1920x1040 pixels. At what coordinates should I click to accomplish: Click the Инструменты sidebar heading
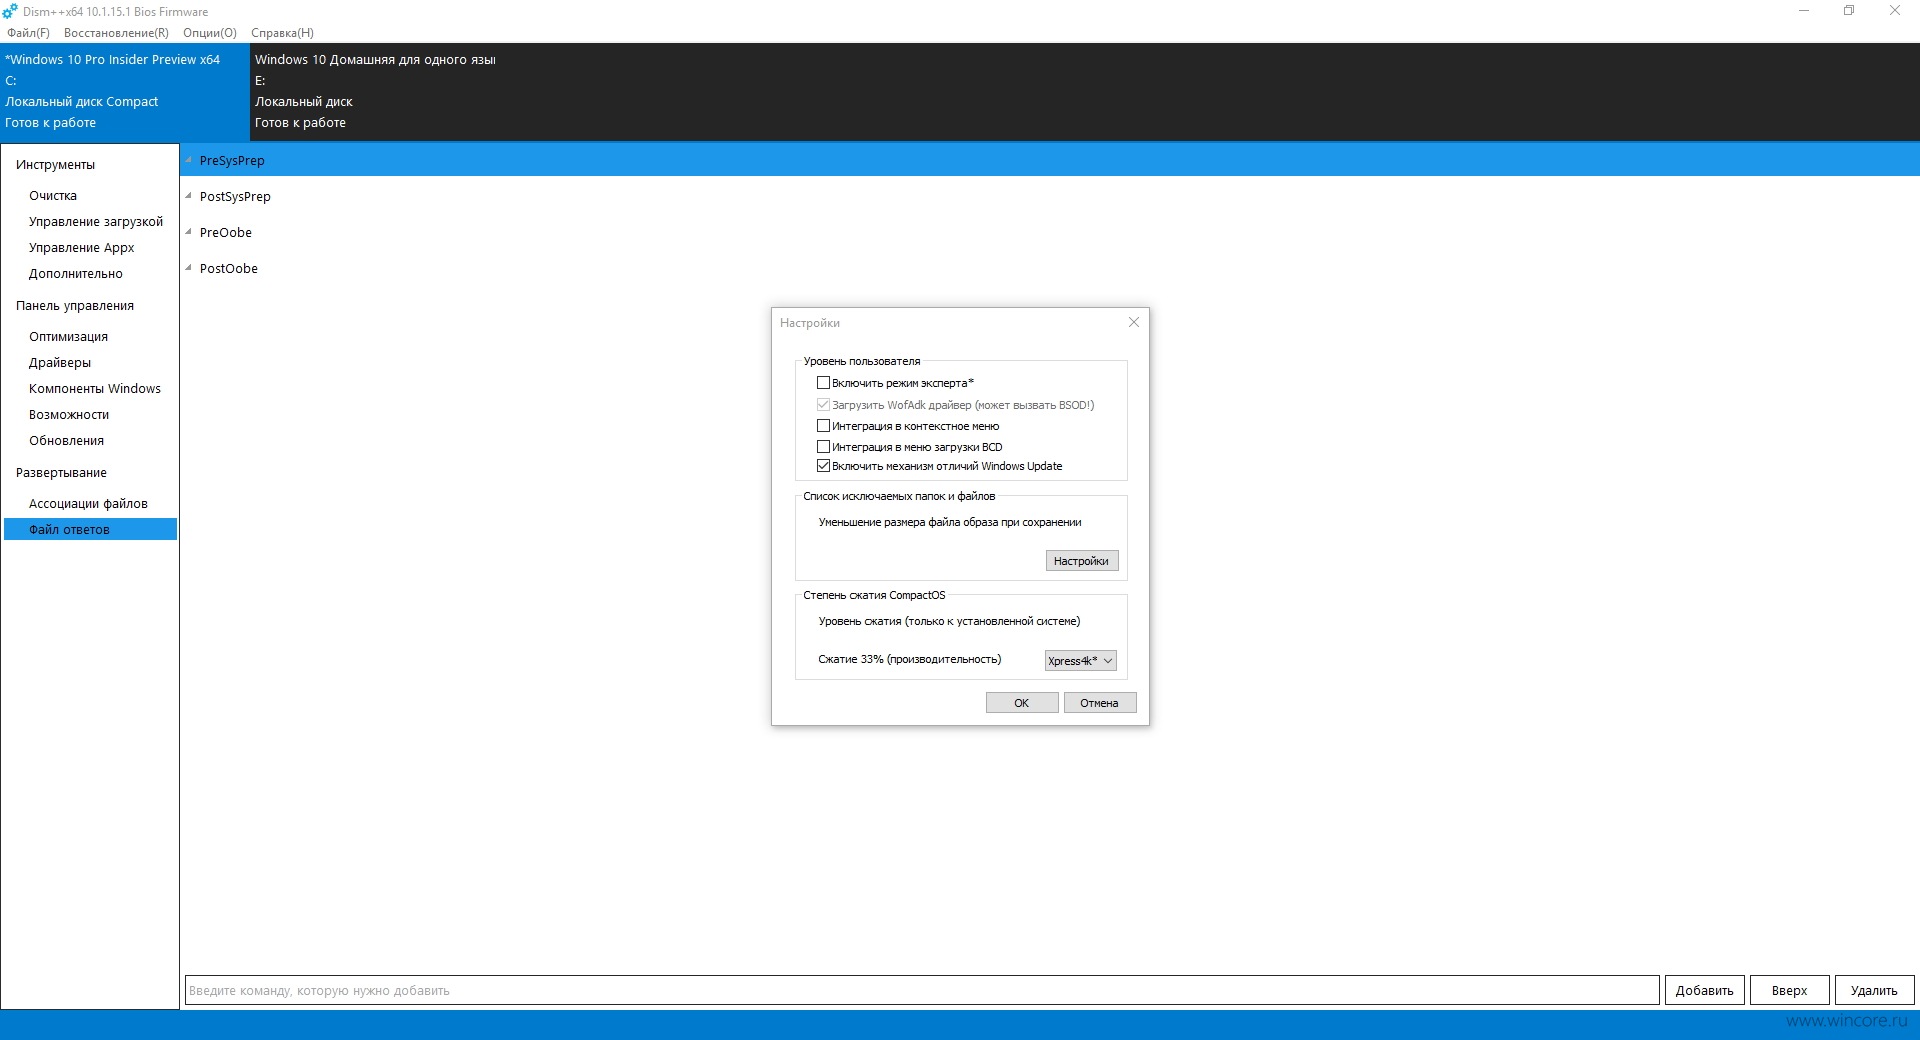tap(56, 165)
